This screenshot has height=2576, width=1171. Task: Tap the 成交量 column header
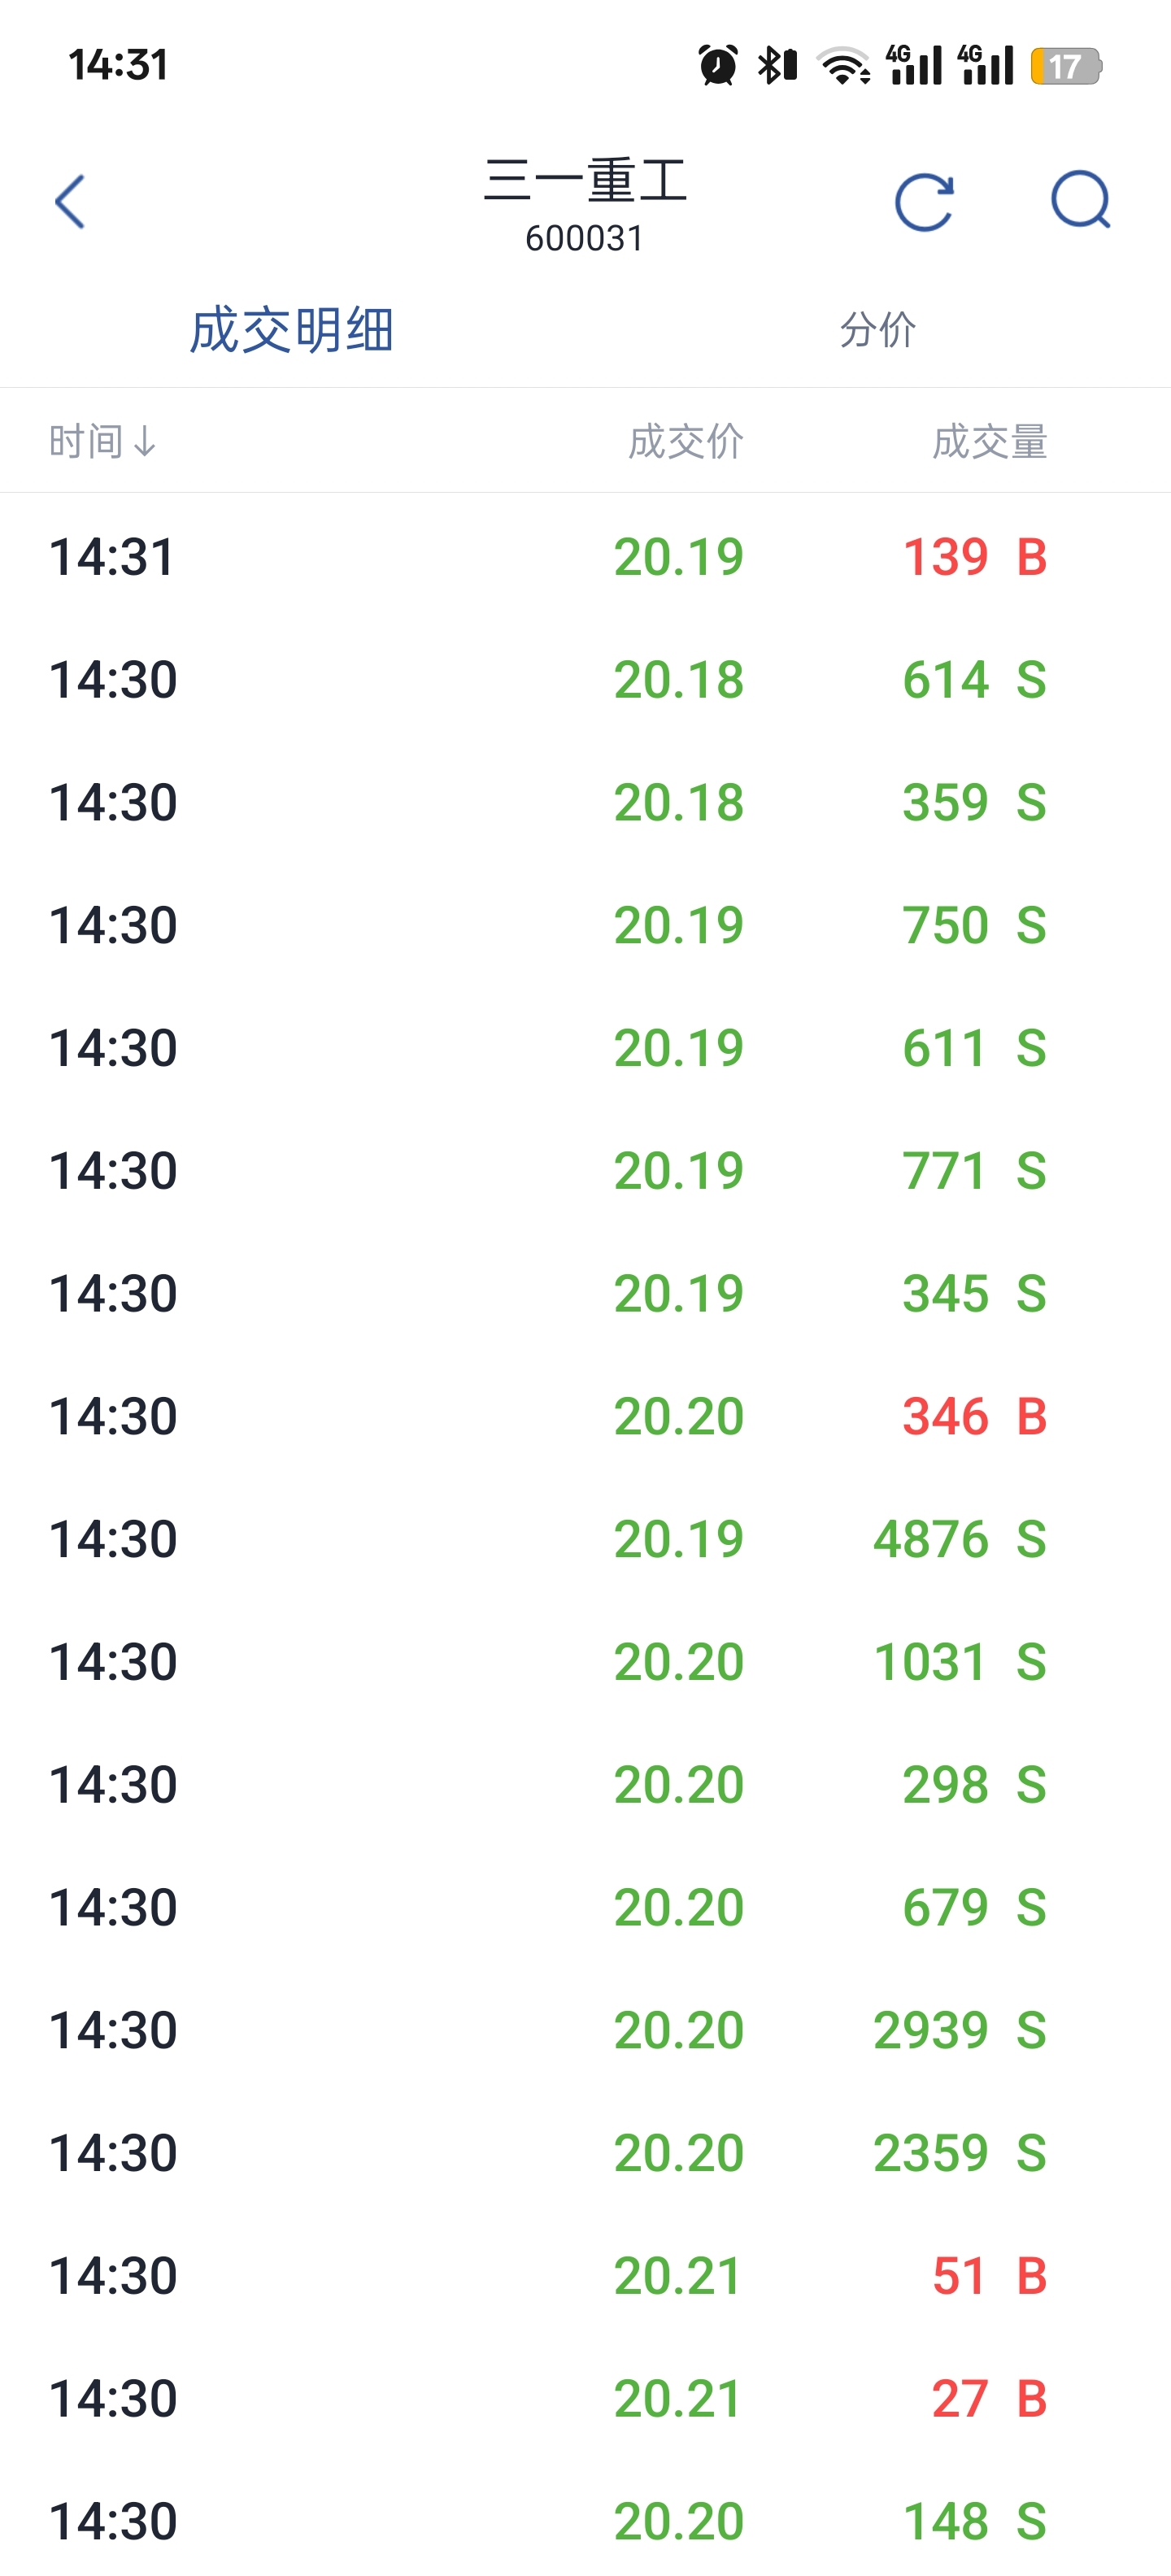pyautogui.click(x=990, y=441)
